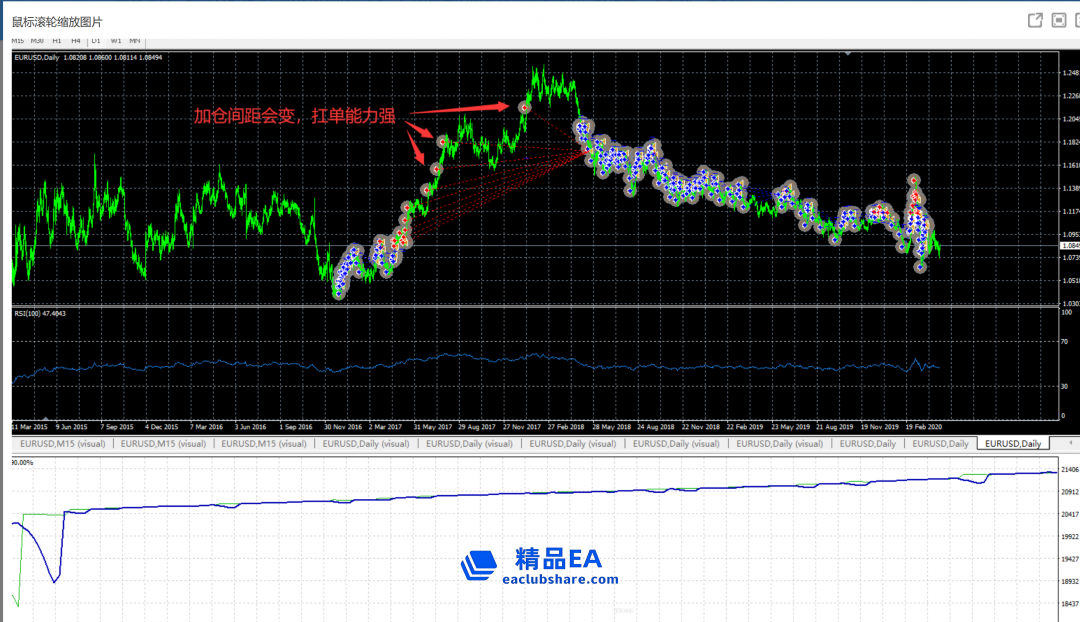Click the order marker the long red arrow points to
The height and width of the screenshot is (622, 1080).
[x=523, y=107]
